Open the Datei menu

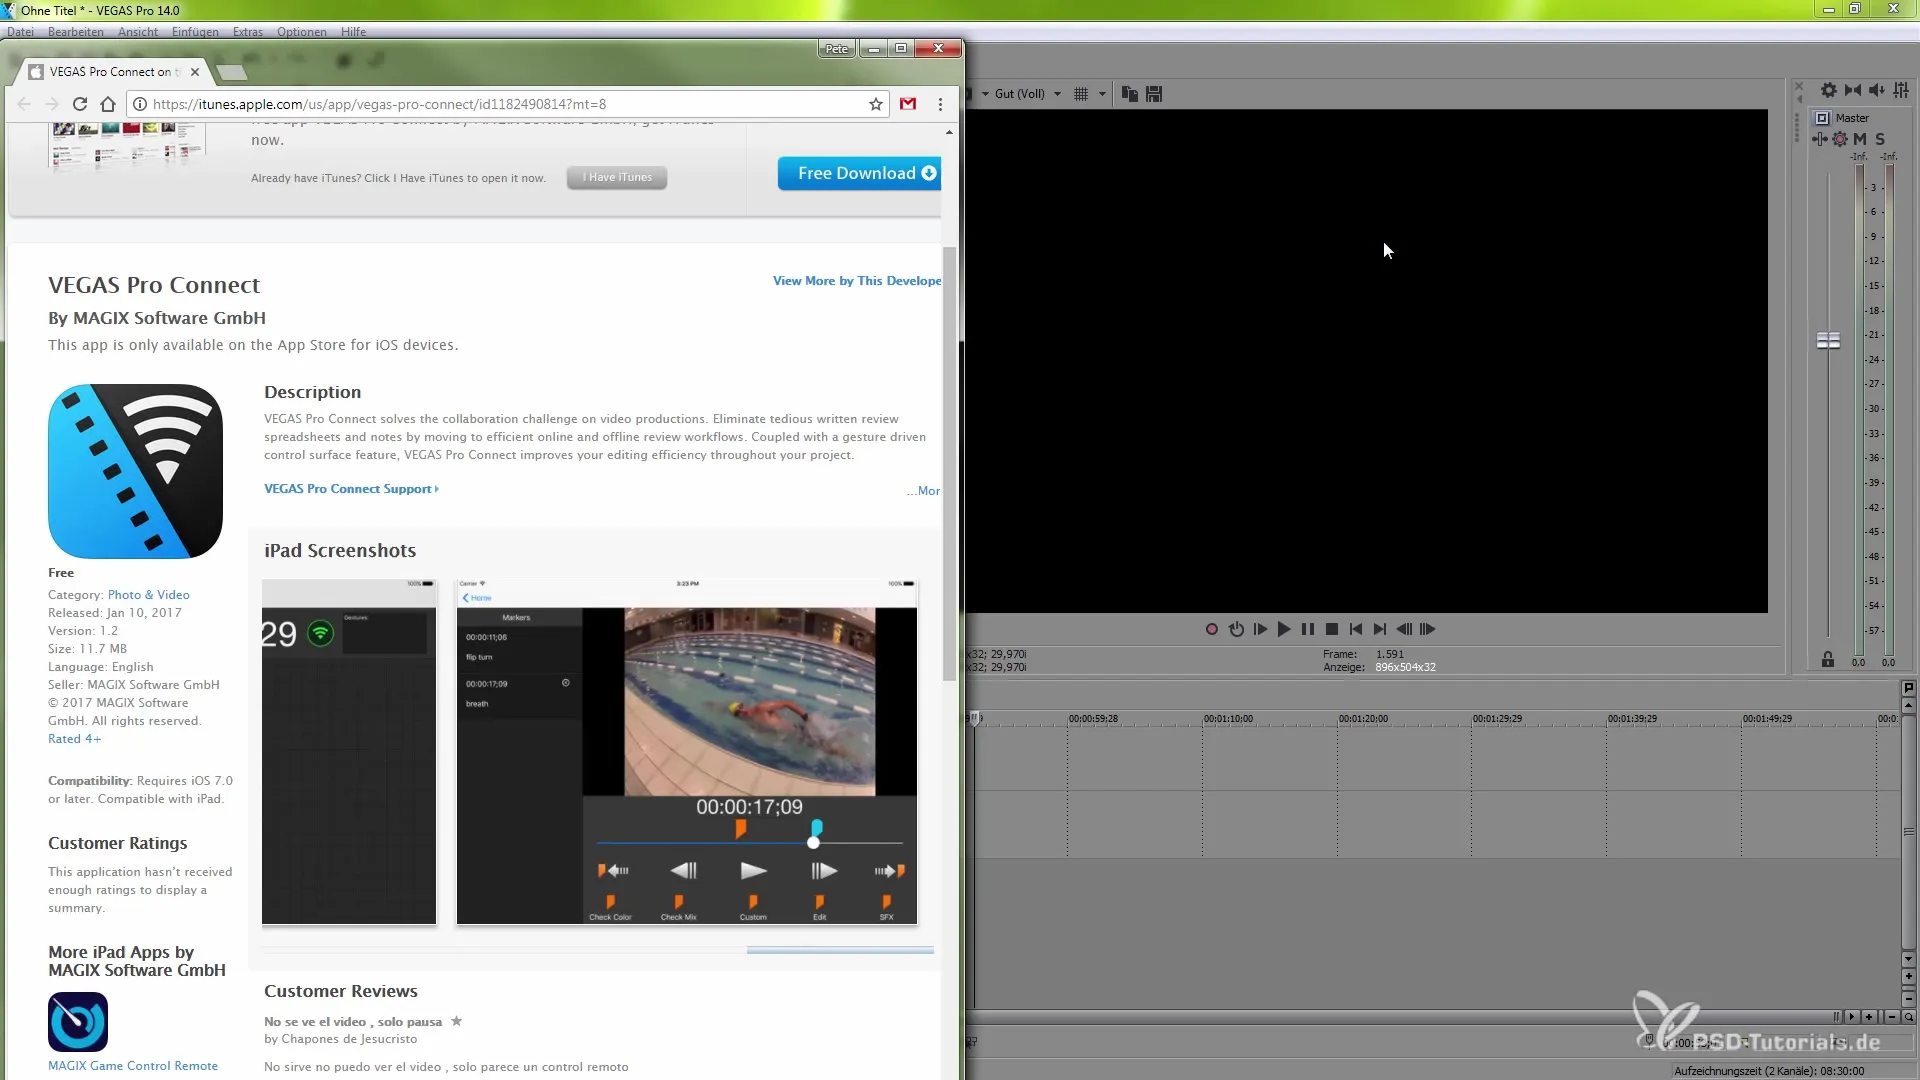point(20,32)
